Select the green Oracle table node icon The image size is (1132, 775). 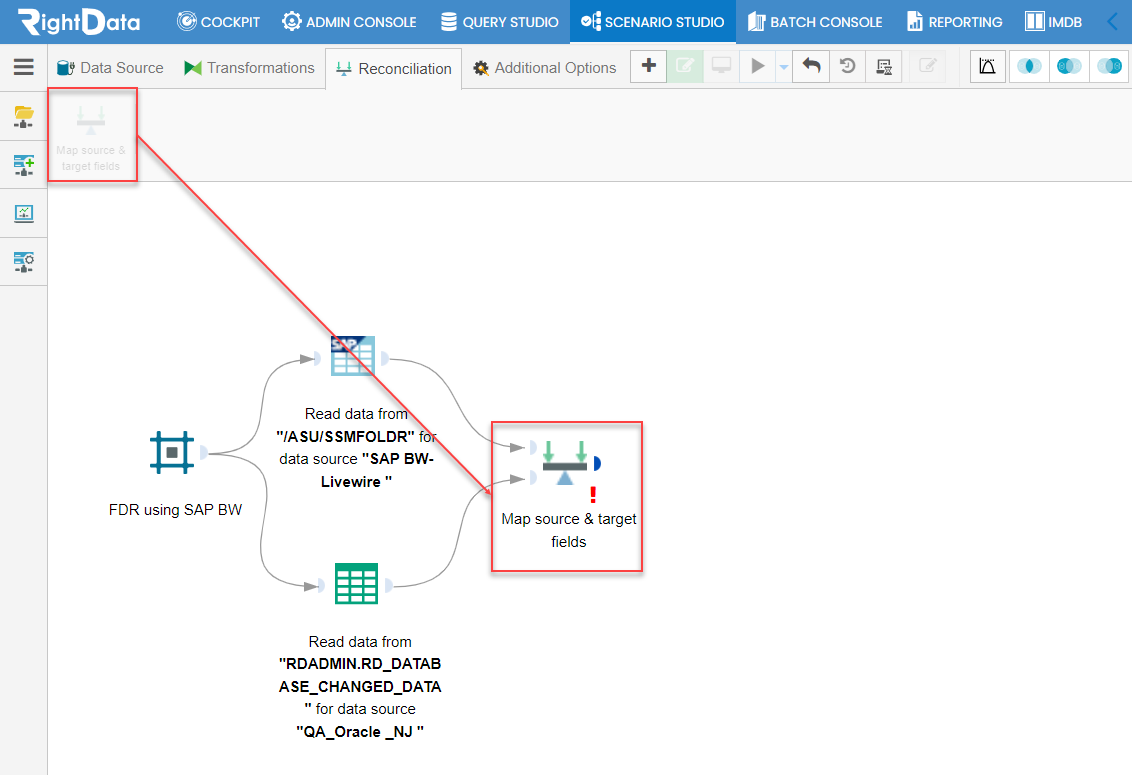tap(357, 584)
